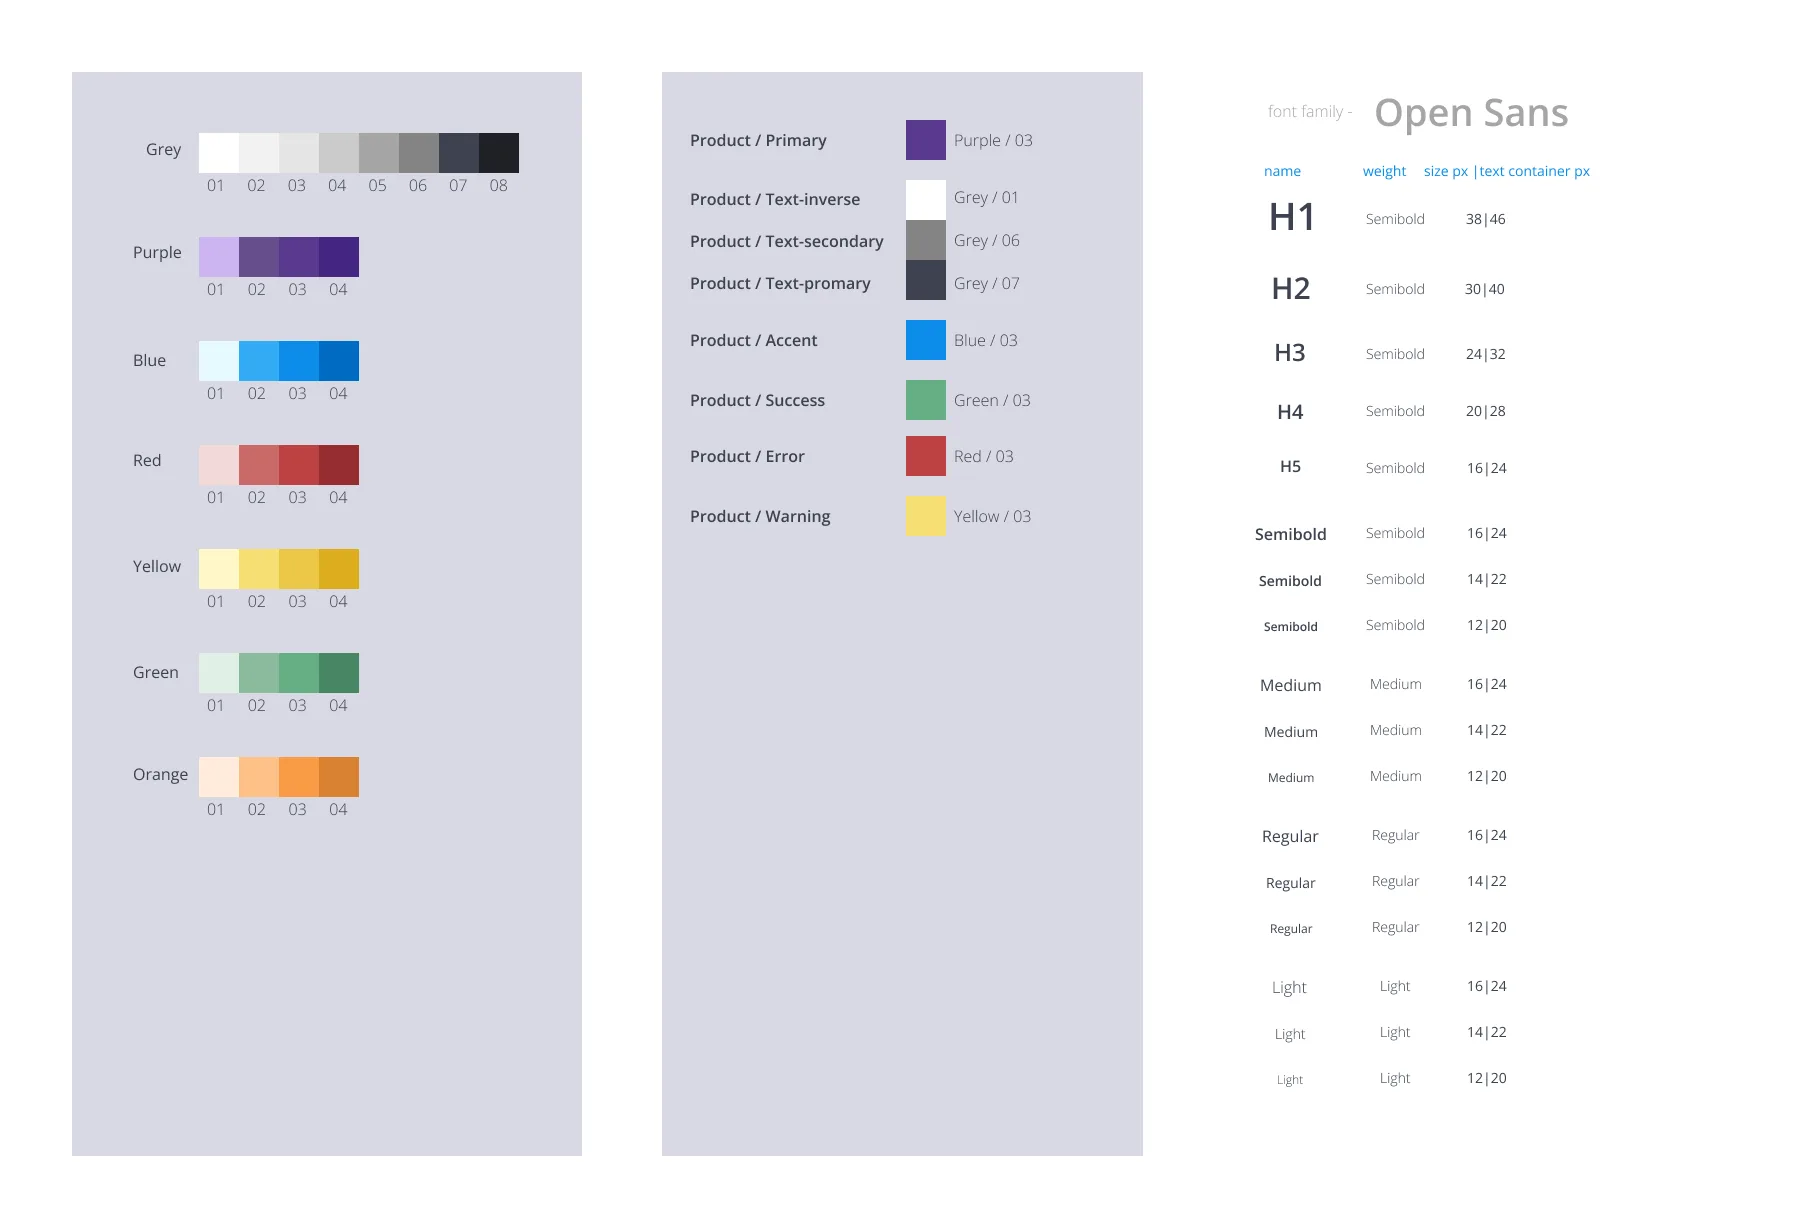Select the Green 02 swatch

(259, 673)
